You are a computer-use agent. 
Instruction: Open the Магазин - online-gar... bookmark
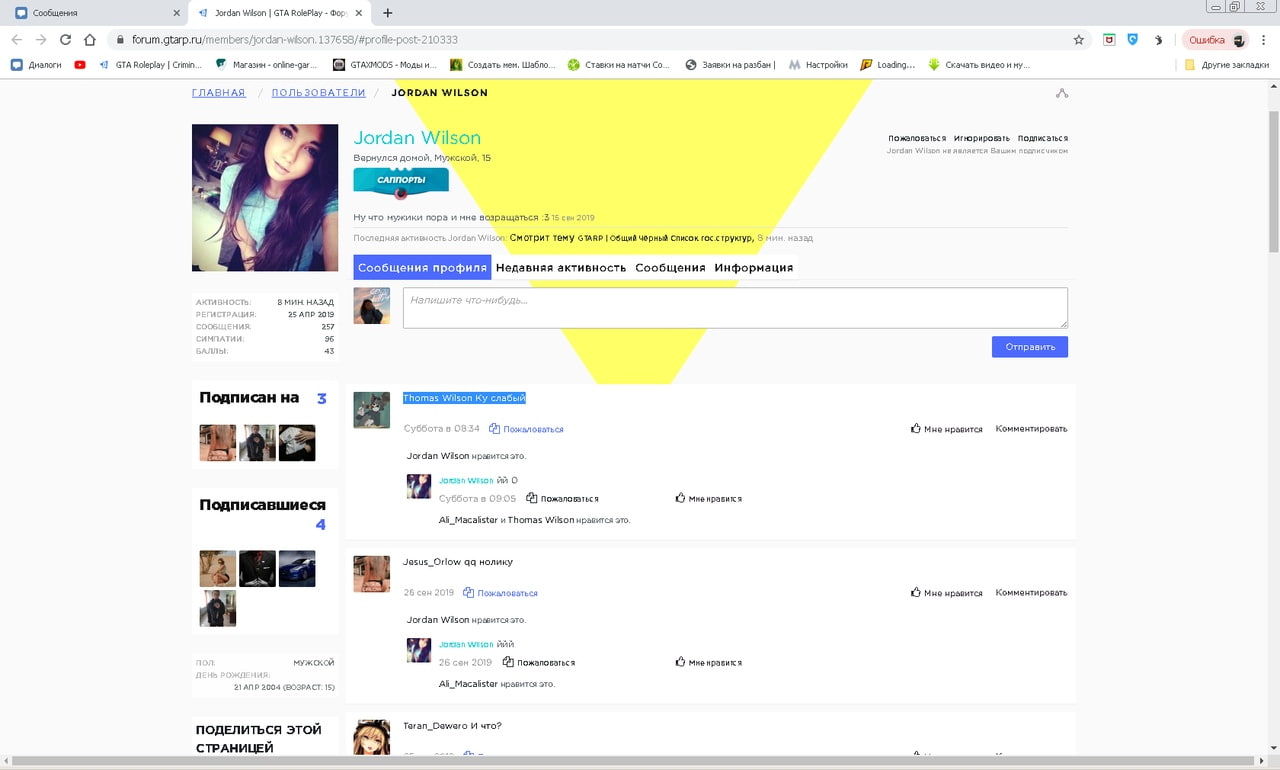click(x=266, y=65)
